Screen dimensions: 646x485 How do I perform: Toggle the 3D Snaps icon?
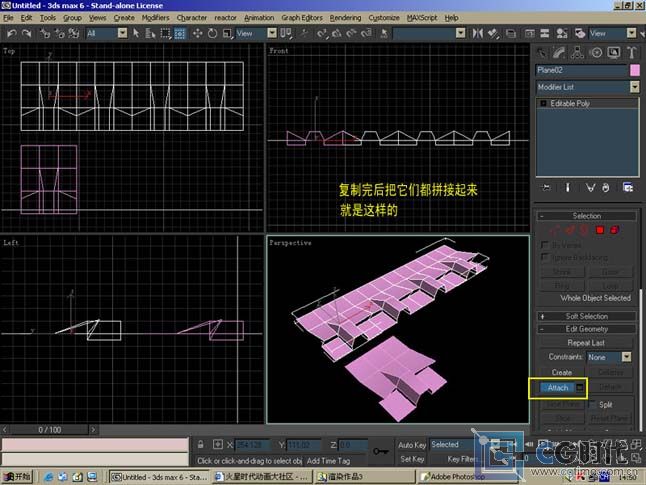pyautogui.click(x=322, y=33)
